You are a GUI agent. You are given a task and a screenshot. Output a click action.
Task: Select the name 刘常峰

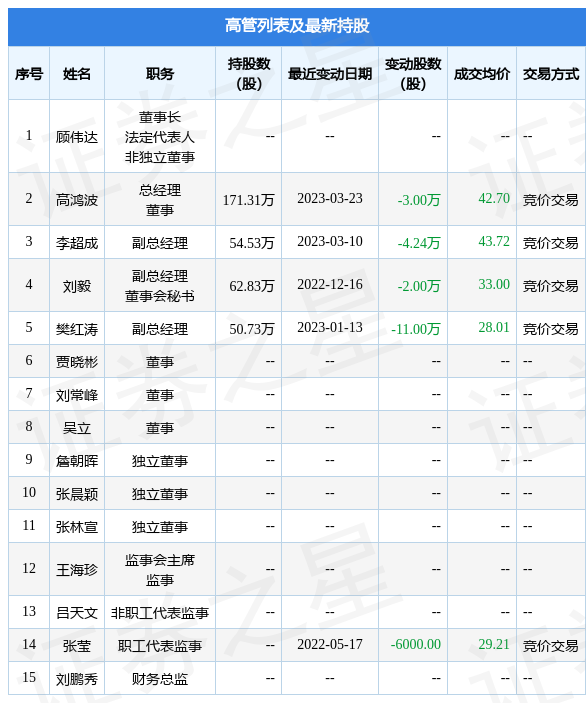tap(77, 395)
